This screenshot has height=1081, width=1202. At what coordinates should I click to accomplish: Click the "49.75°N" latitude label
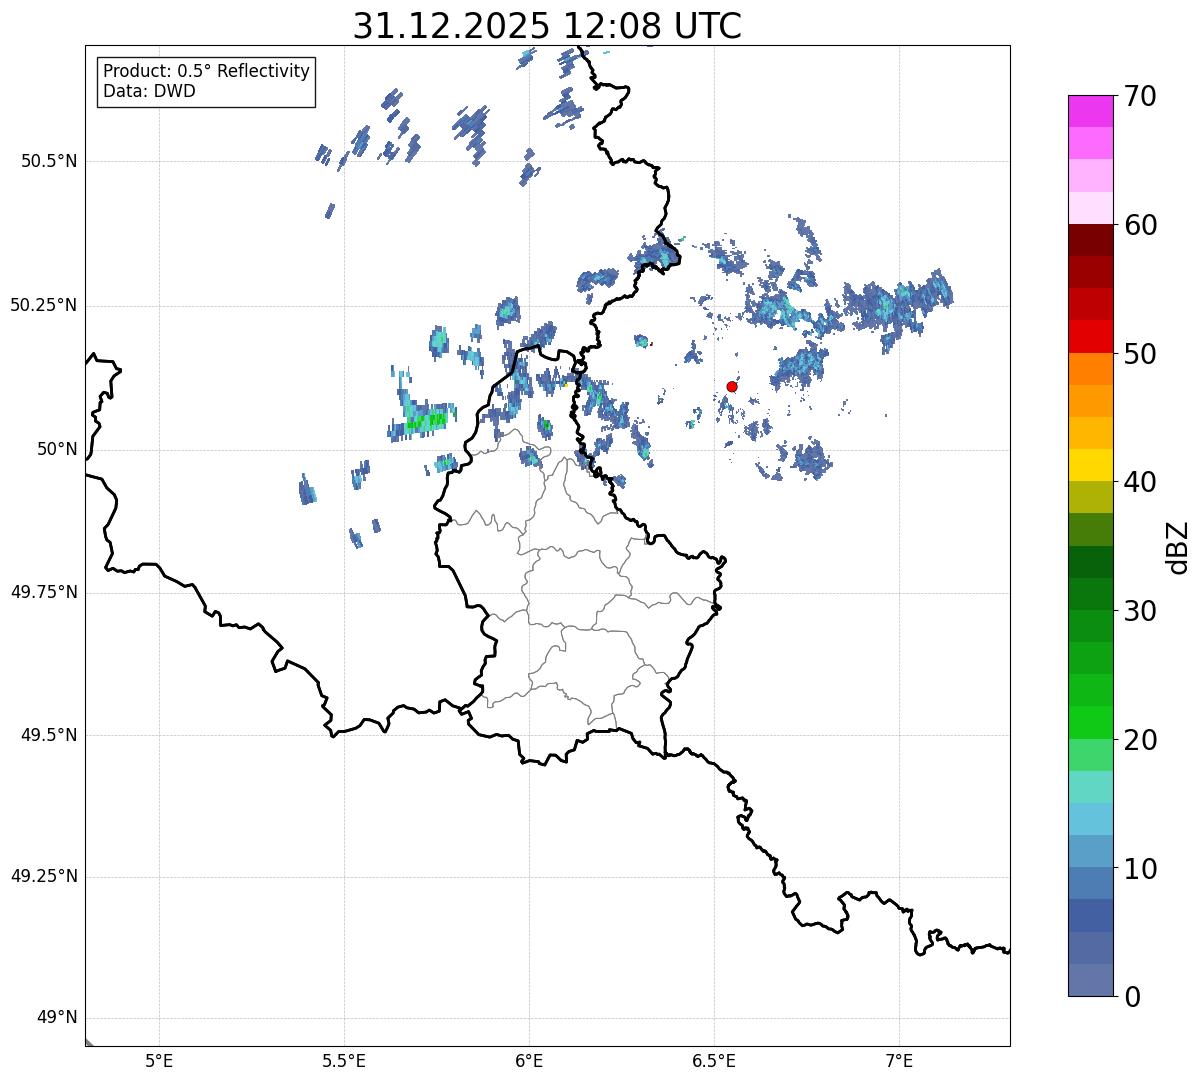click(x=44, y=592)
